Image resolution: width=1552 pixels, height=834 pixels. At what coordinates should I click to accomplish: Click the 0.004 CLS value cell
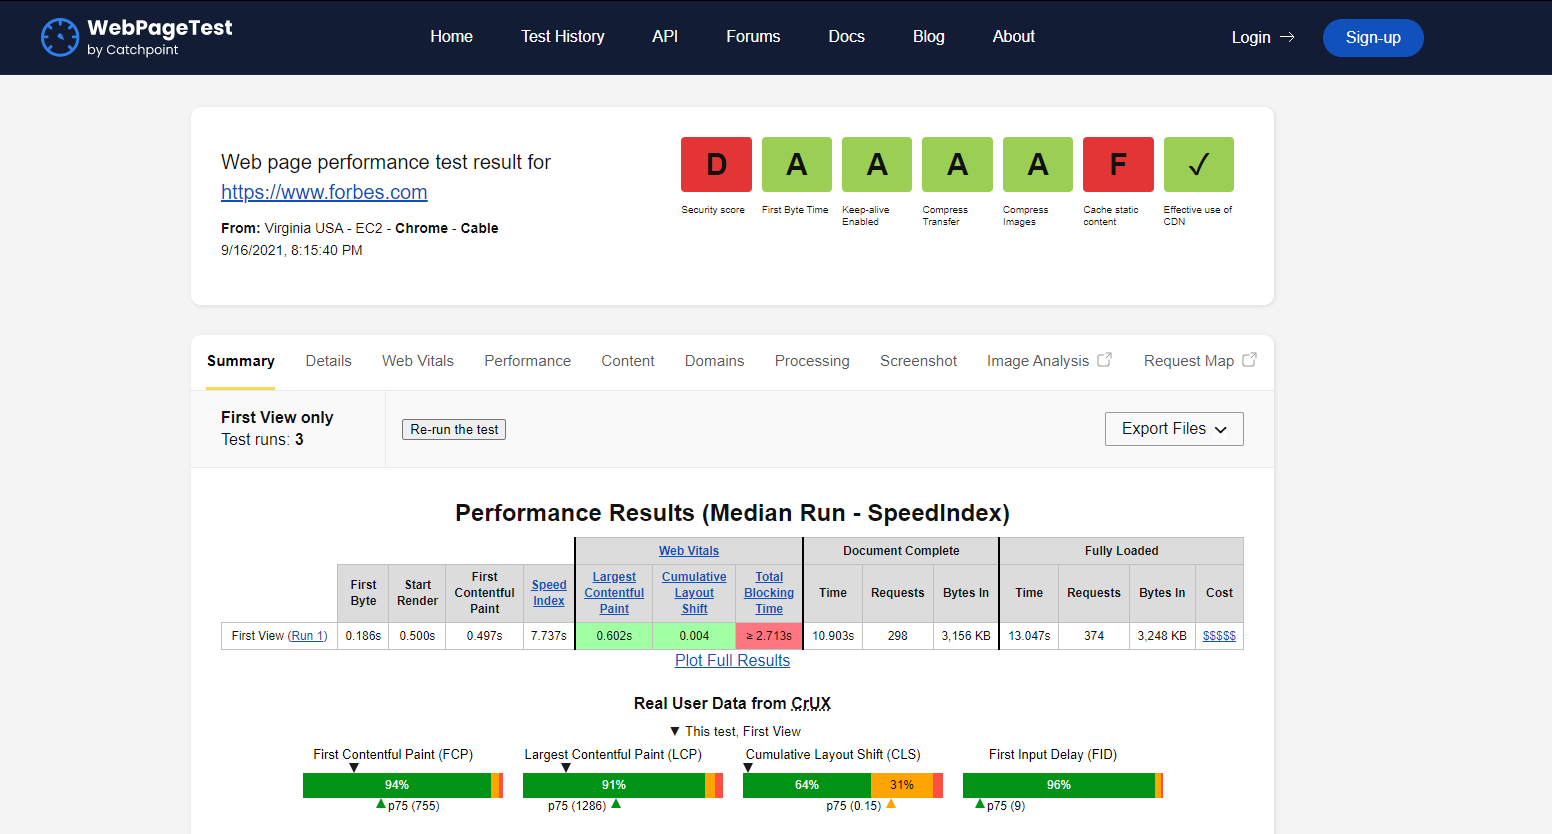pos(694,636)
